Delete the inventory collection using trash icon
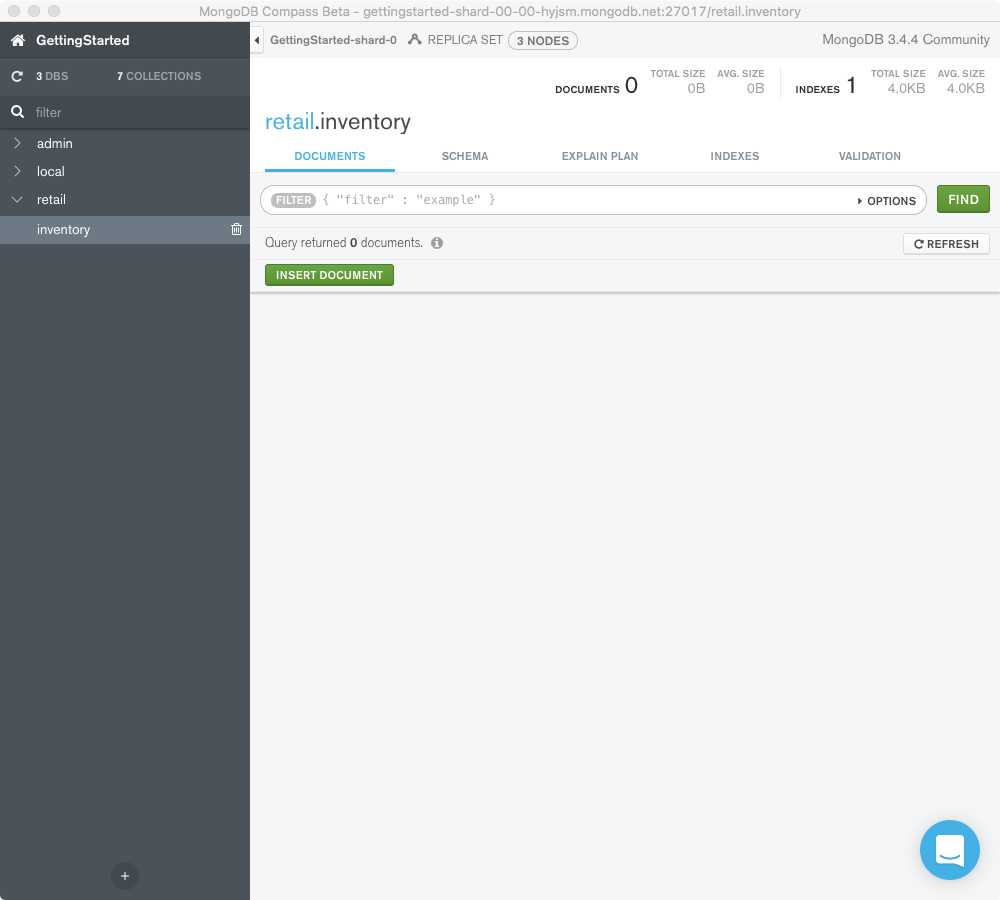 236,229
